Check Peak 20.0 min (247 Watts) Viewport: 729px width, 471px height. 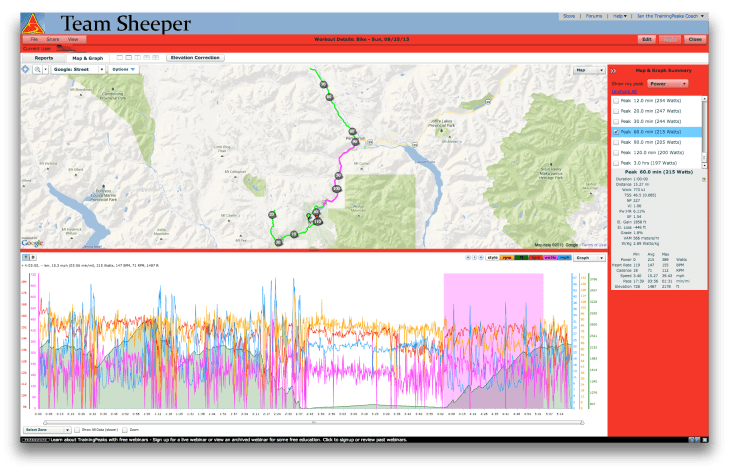pyautogui.click(x=616, y=111)
